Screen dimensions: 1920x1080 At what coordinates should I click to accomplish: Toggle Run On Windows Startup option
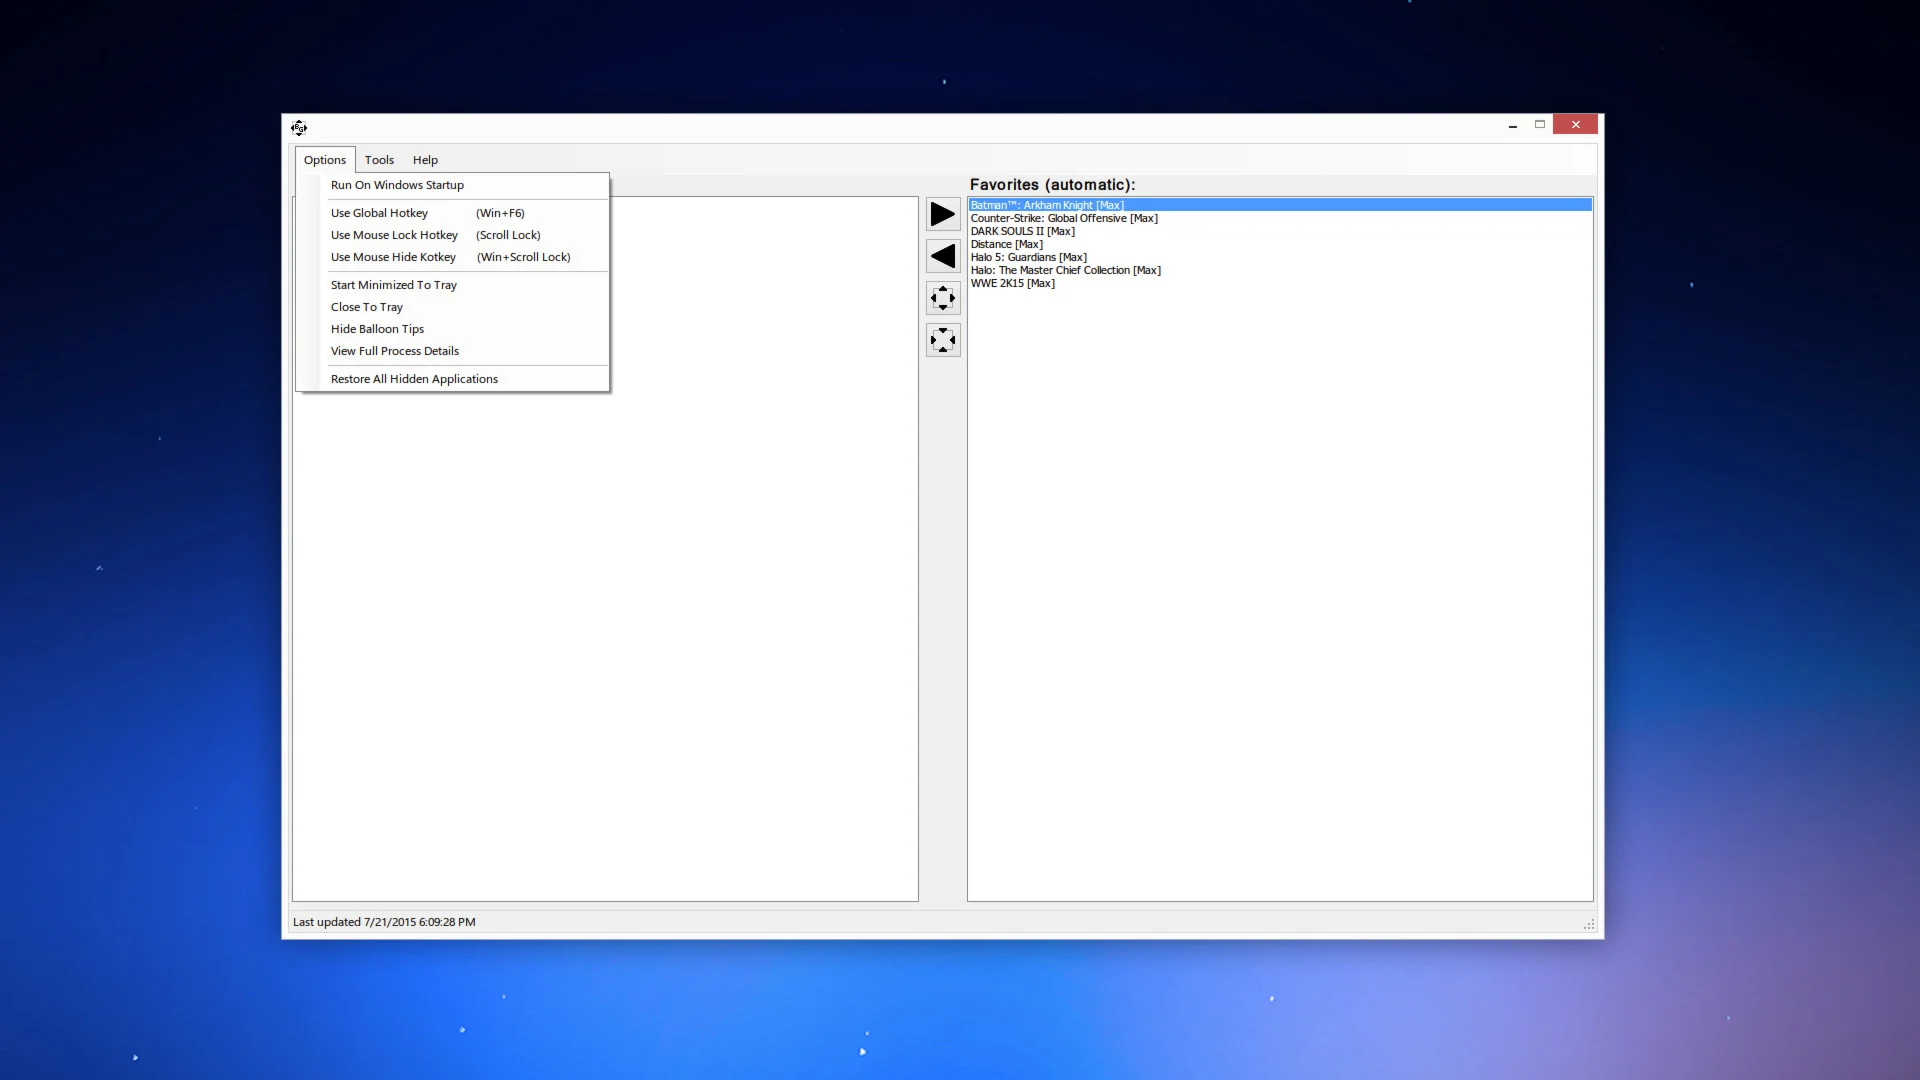pos(397,185)
